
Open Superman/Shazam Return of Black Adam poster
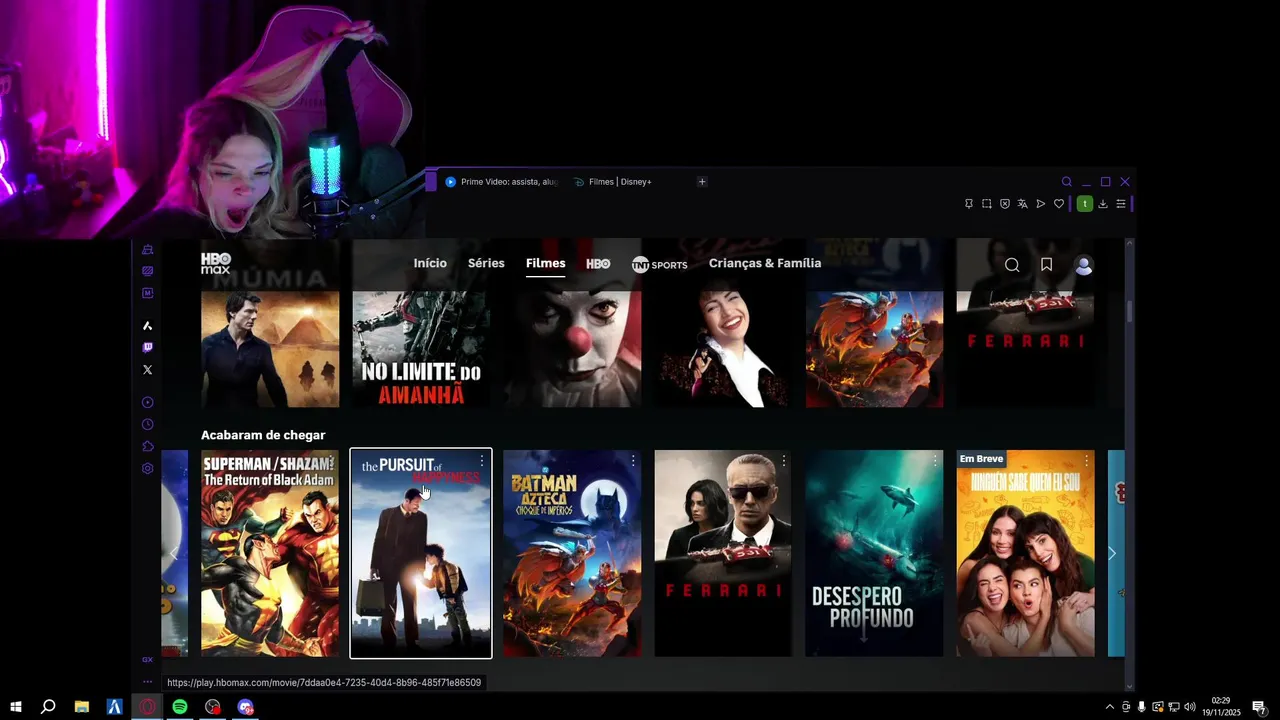tap(270, 553)
